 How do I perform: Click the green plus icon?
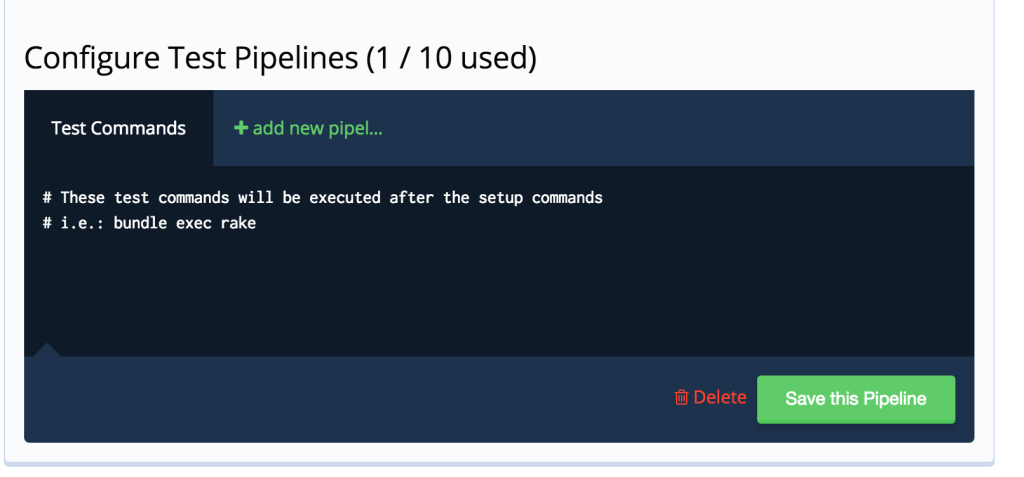[x=241, y=129]
